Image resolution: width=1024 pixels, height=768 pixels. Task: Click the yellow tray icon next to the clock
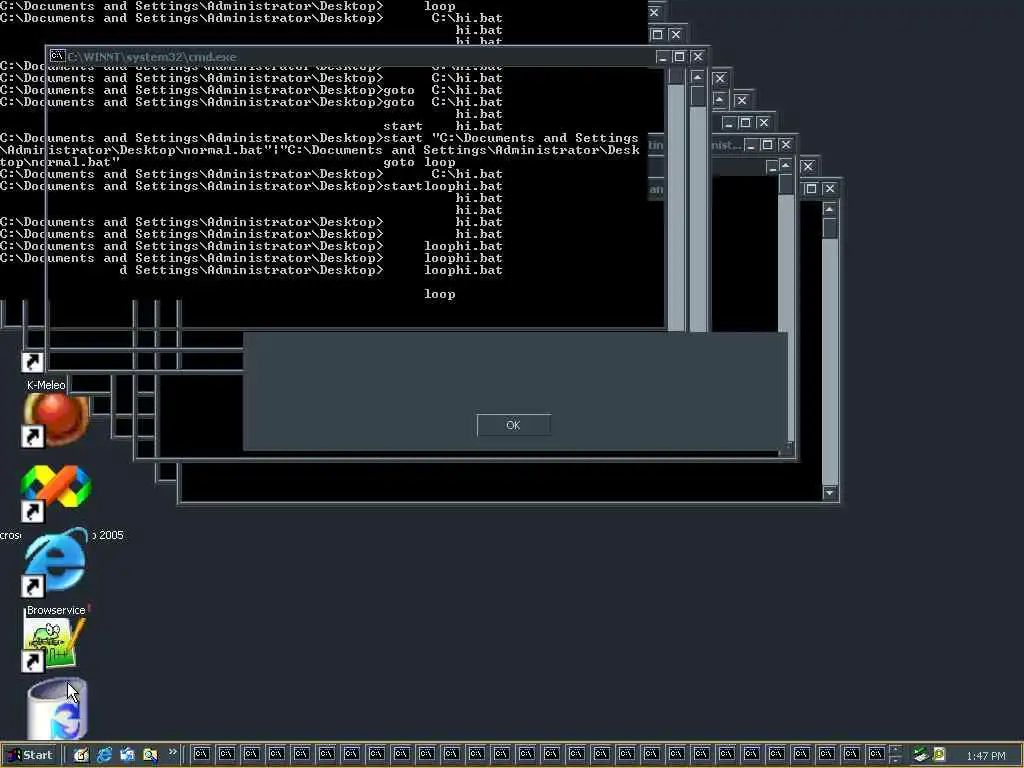pyautogui.click(x=939, y=754)
